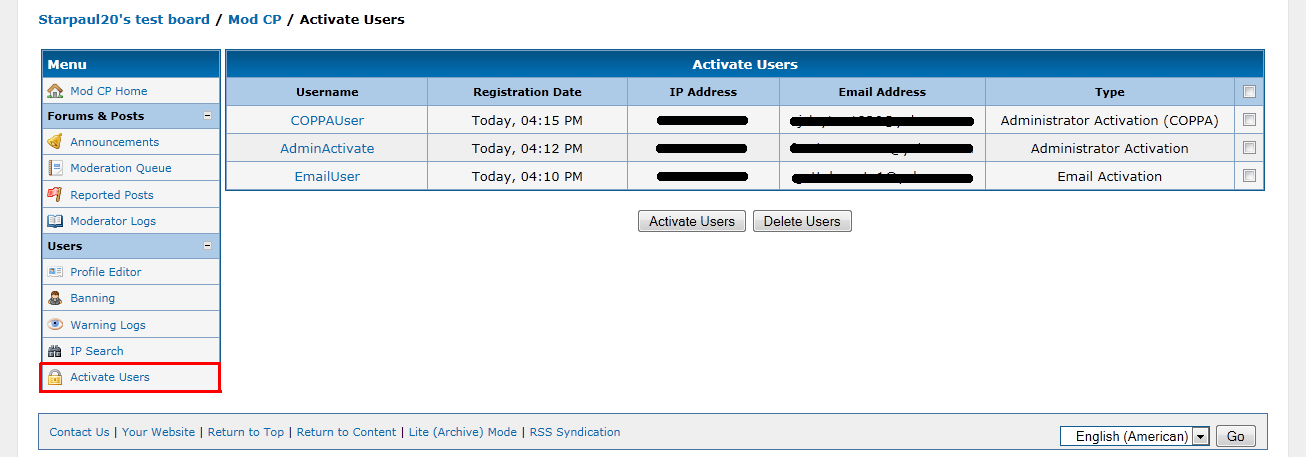Click the Go button beside language

tap(1236, 436)
